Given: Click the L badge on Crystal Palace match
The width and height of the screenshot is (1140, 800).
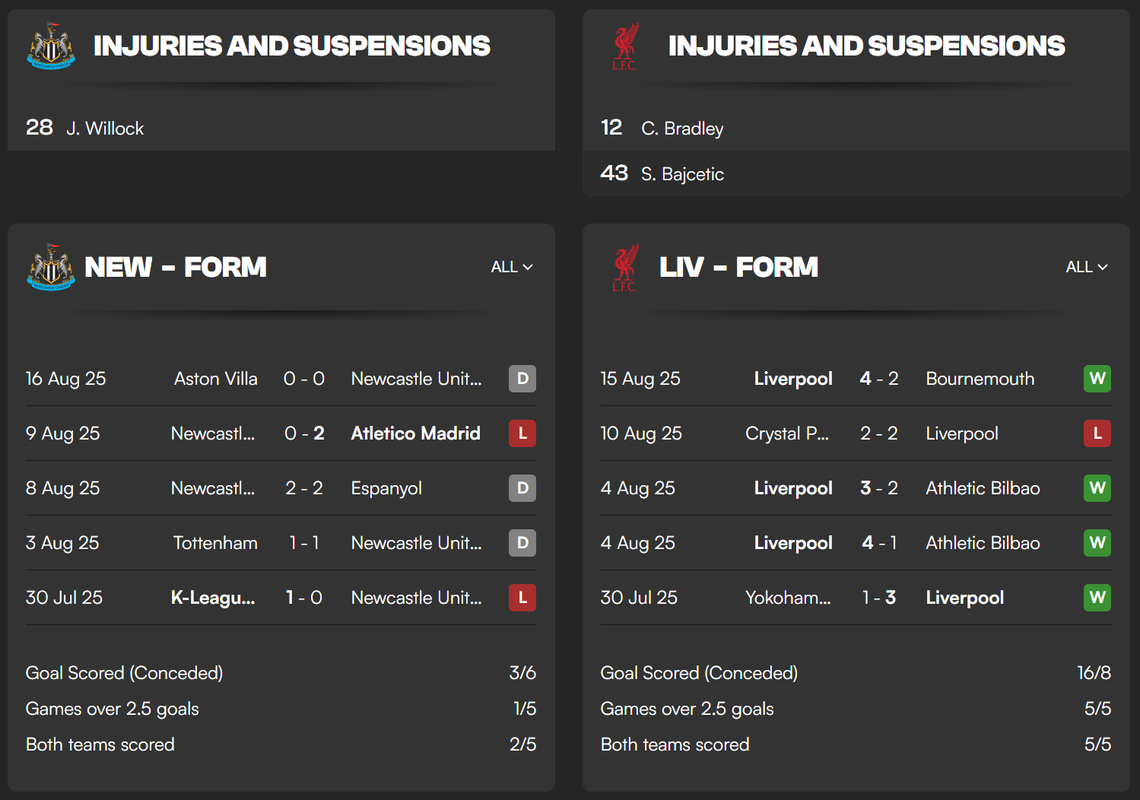Looking at the screenshot, I should (x=1097, y=433).
